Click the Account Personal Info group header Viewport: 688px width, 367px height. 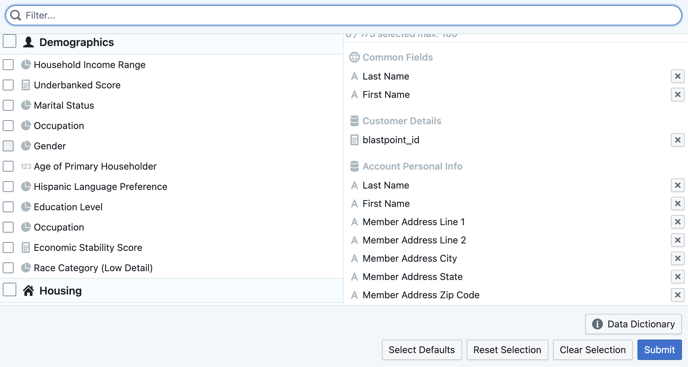pos(406,166)
